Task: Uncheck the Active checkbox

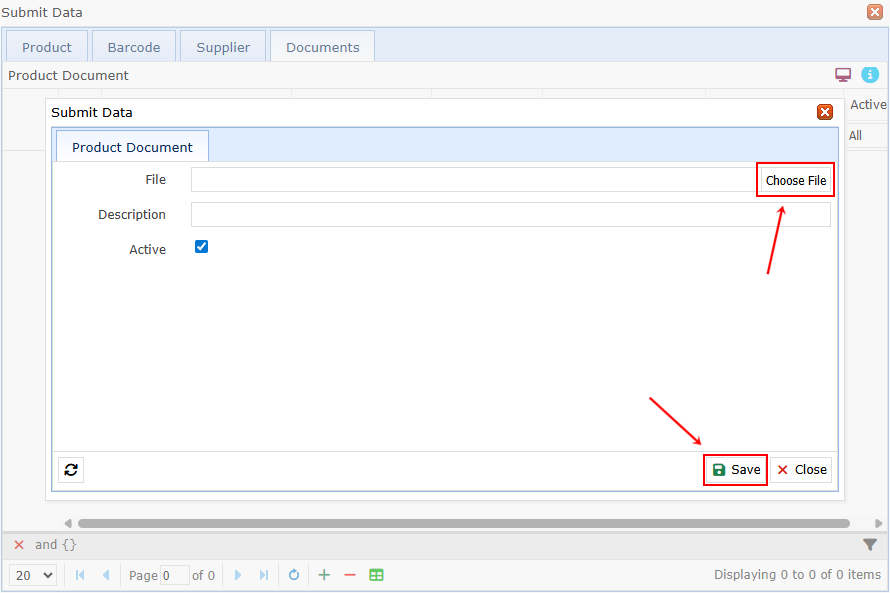Action: point(201,247)
